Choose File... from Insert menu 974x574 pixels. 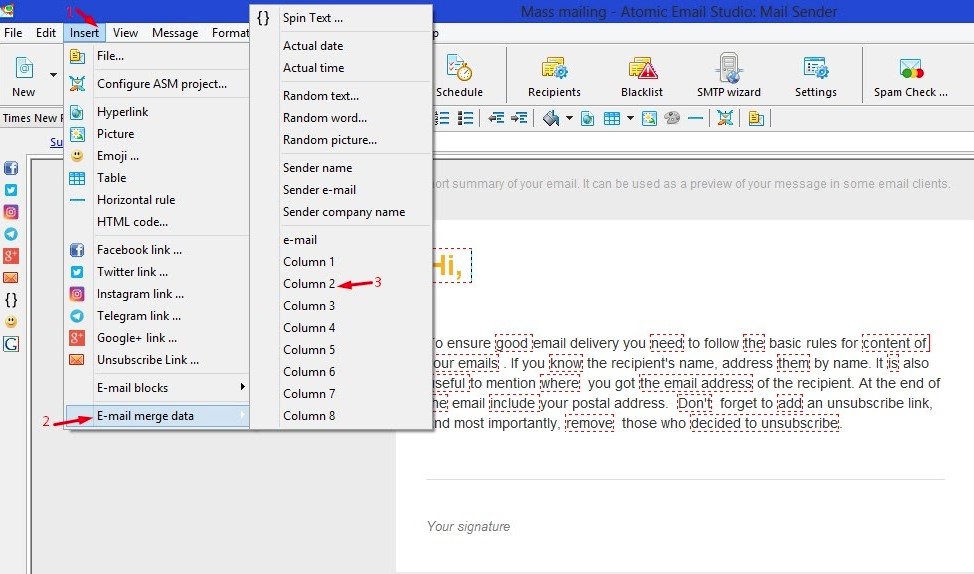(x=158, y=56)
